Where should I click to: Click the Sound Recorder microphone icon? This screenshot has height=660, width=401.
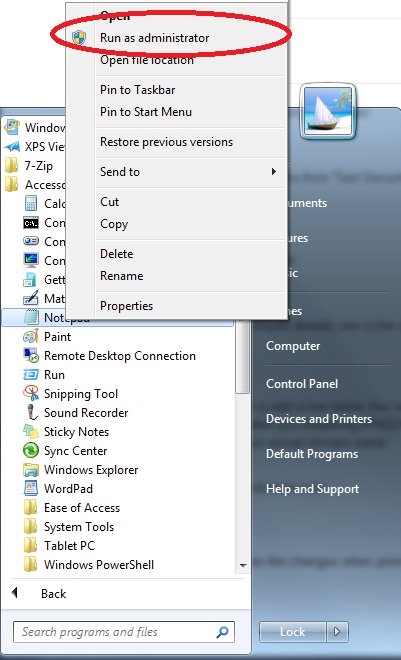[x=31, y=412]
